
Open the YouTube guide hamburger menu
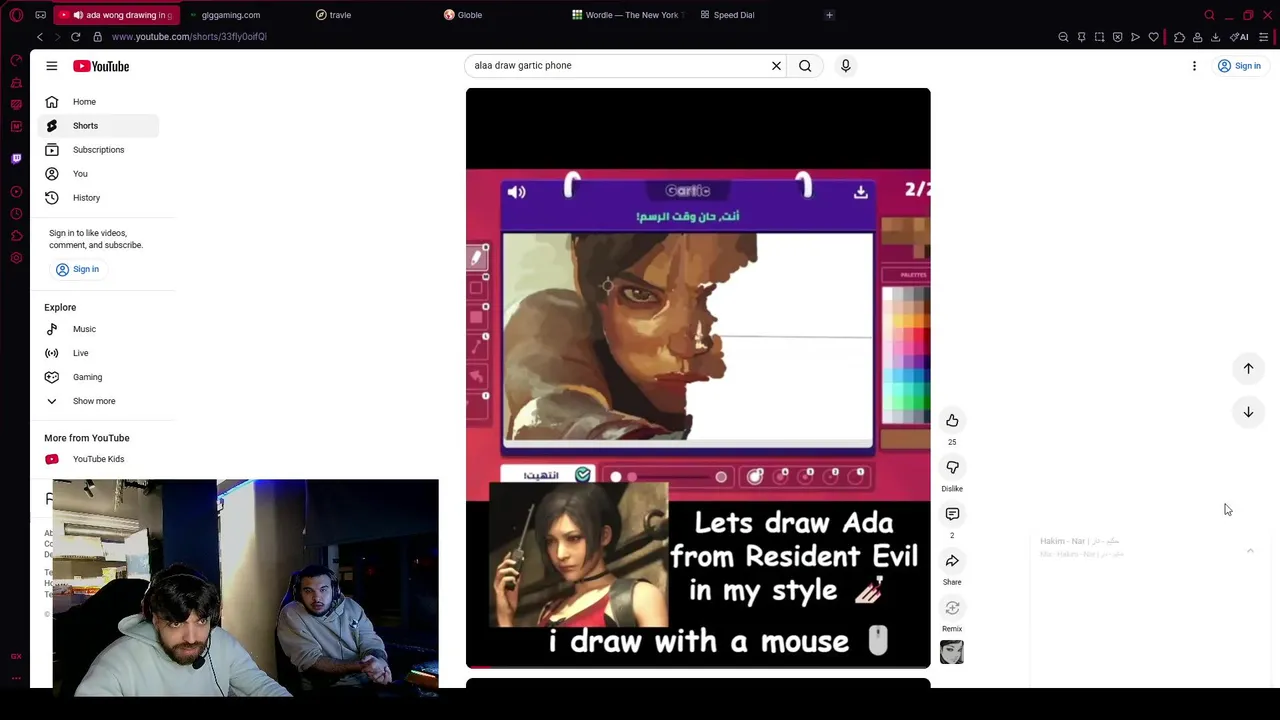51,66
